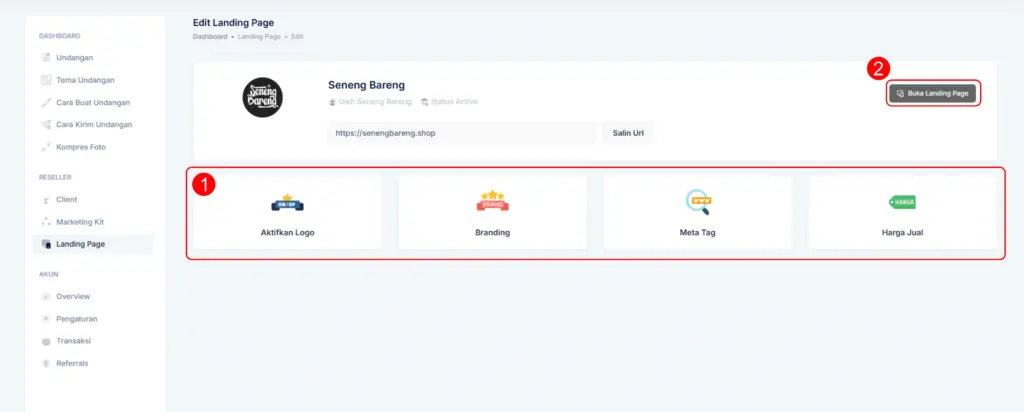Open the Overview account page

click(73, 296)
